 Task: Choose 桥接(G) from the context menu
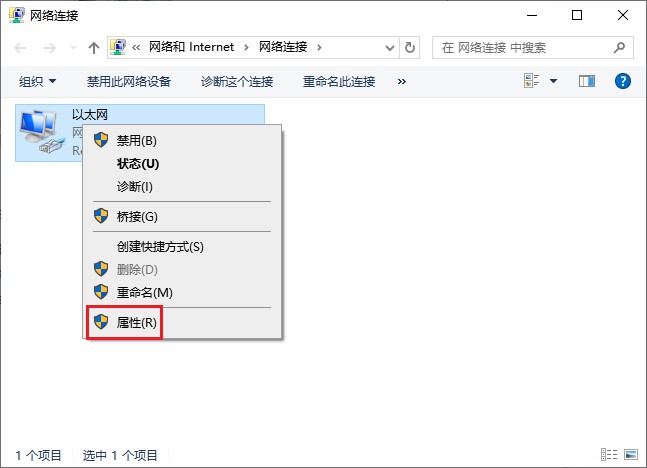[182, 216]
